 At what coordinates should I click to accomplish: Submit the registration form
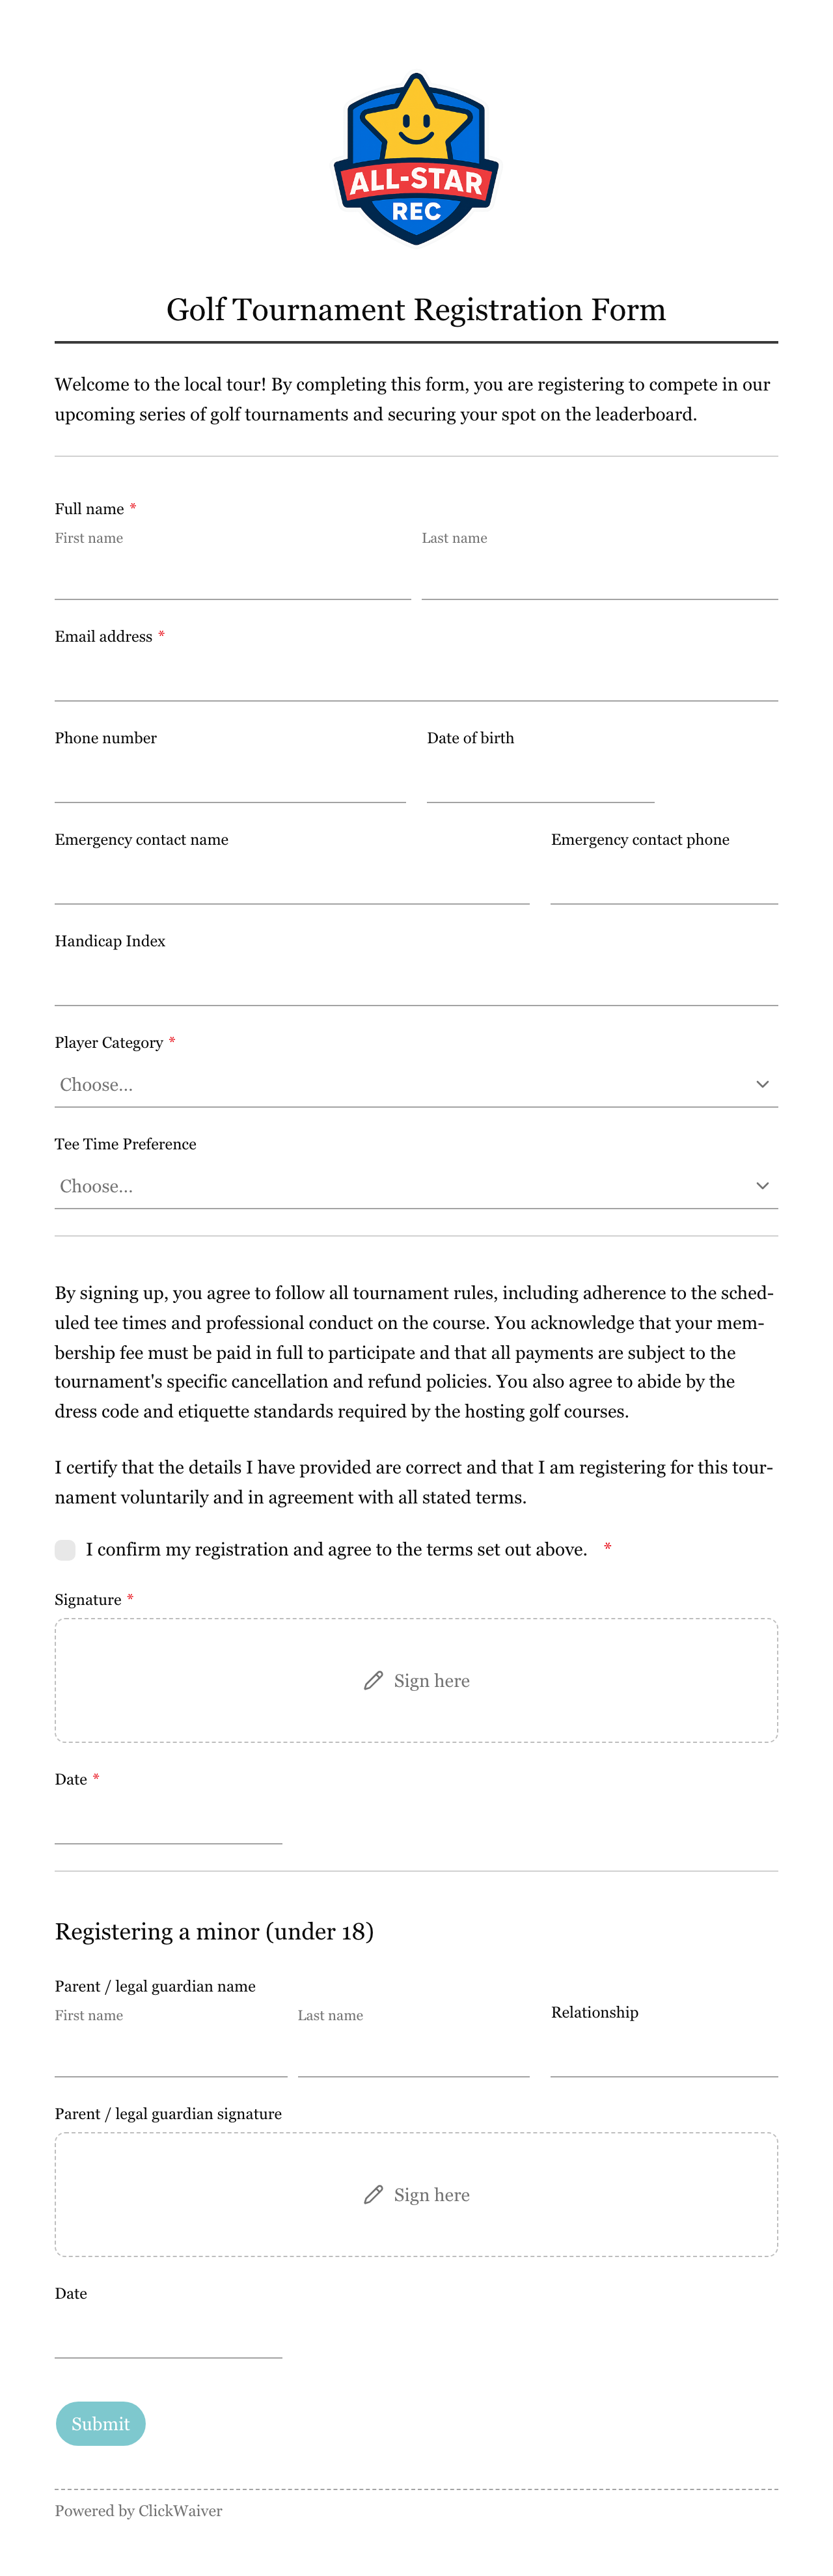pos(100,2423)
